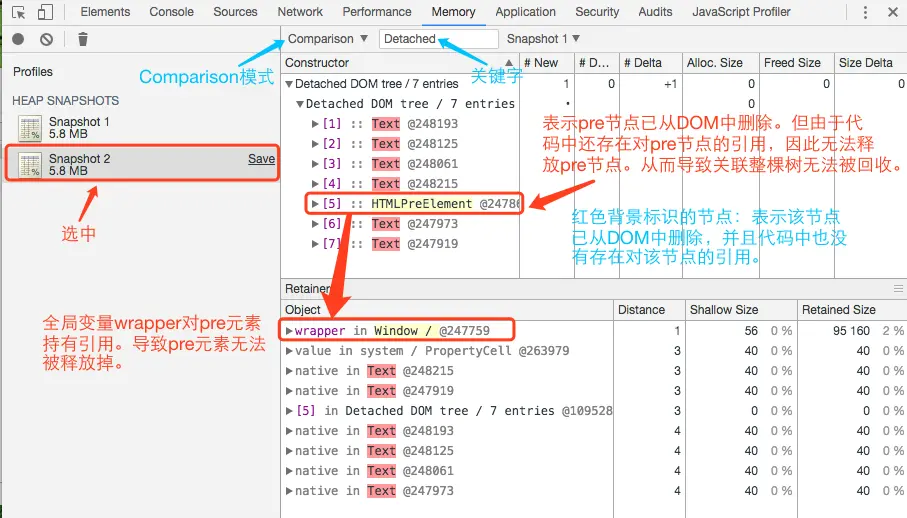
Task: Close the DevTools panel
Action: point(893,12)
